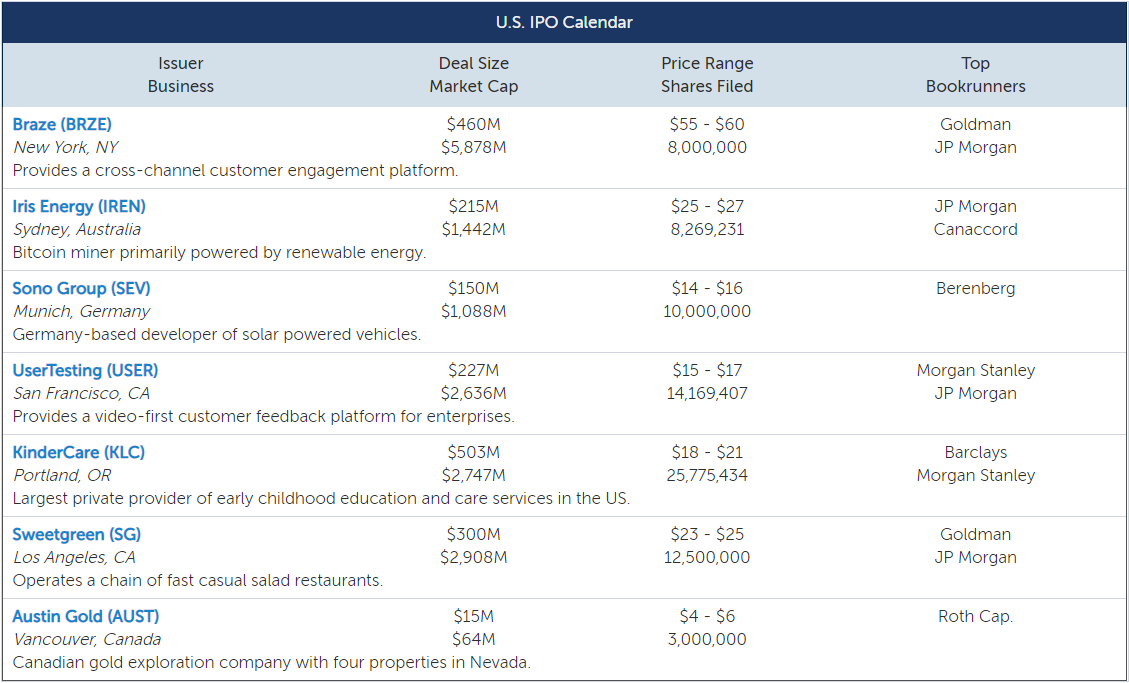Screen dimensions: 1129x683
Task: Select the $1,442M market cap value
Action: coord(474,230)
